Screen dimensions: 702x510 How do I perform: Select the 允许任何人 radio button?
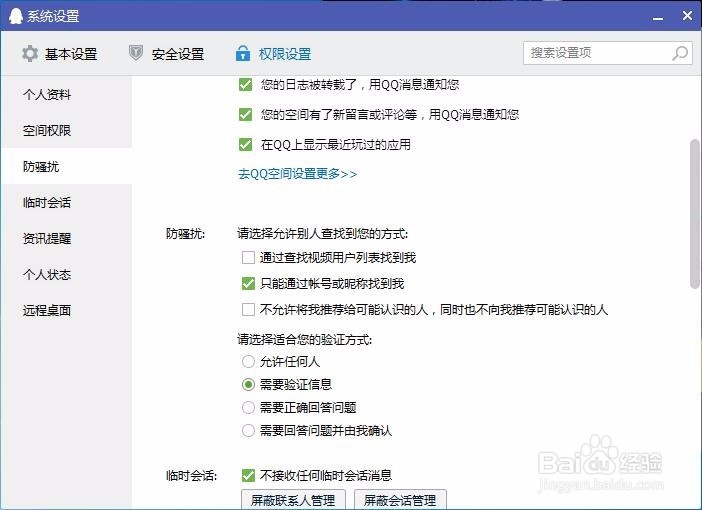pyautogui.click(x=248, y=361)
